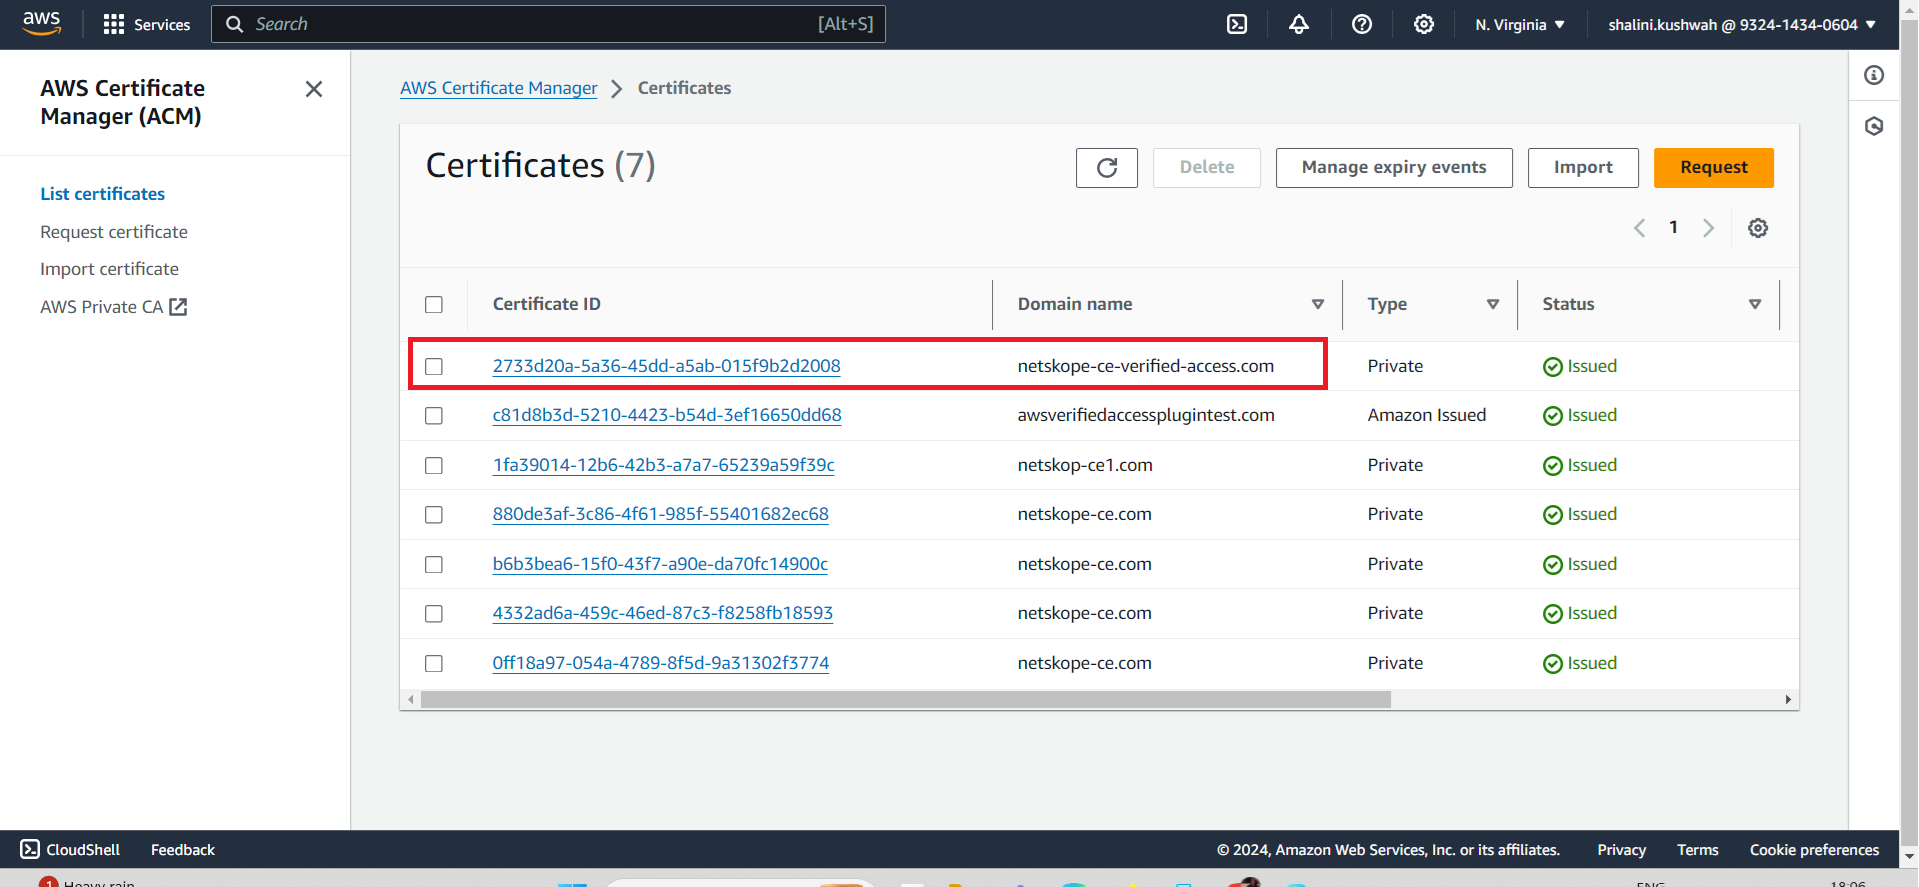Check certificate c81d8b3d-5210-4423-b54d-3ef16650dd68
Image resolution: width=1919 pixels, height=887 pixels.
coord(434,415)
